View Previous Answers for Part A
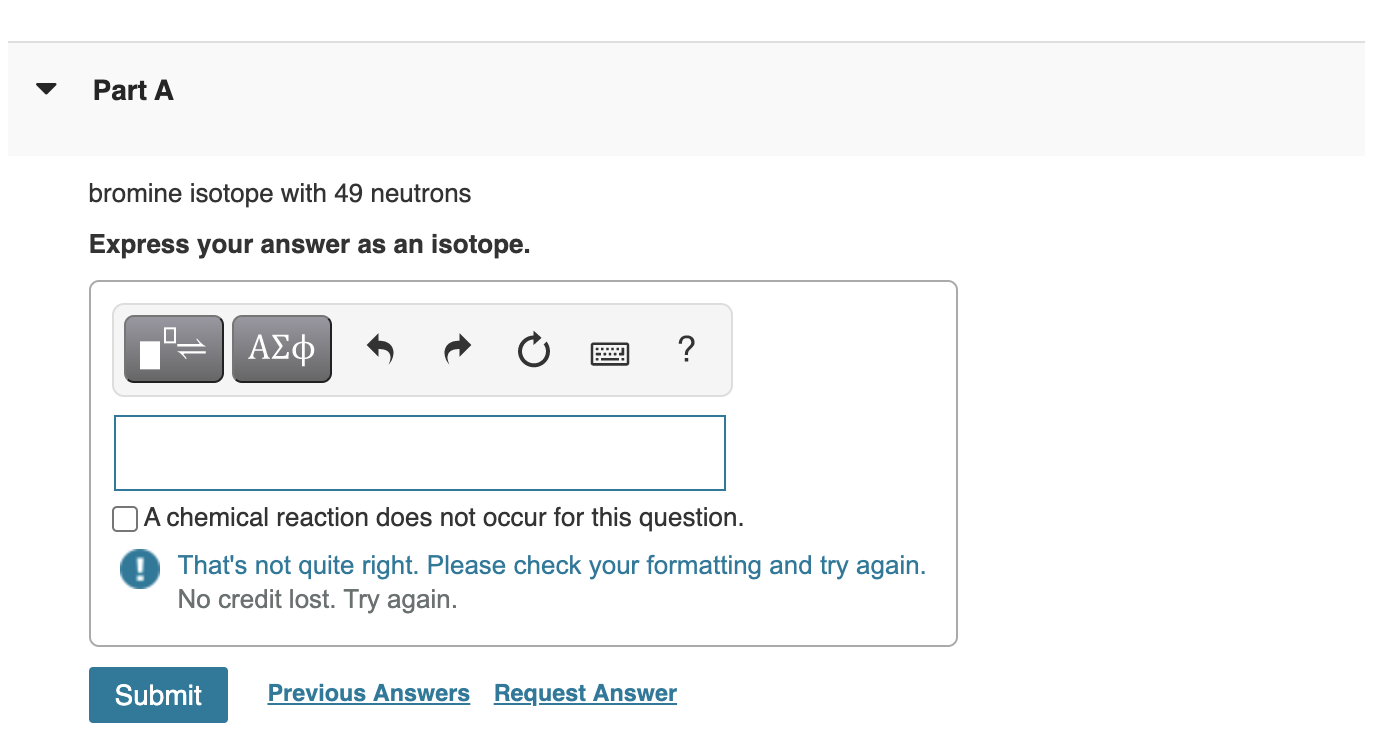Screen dimensions: 1374x752 [368, 693]
